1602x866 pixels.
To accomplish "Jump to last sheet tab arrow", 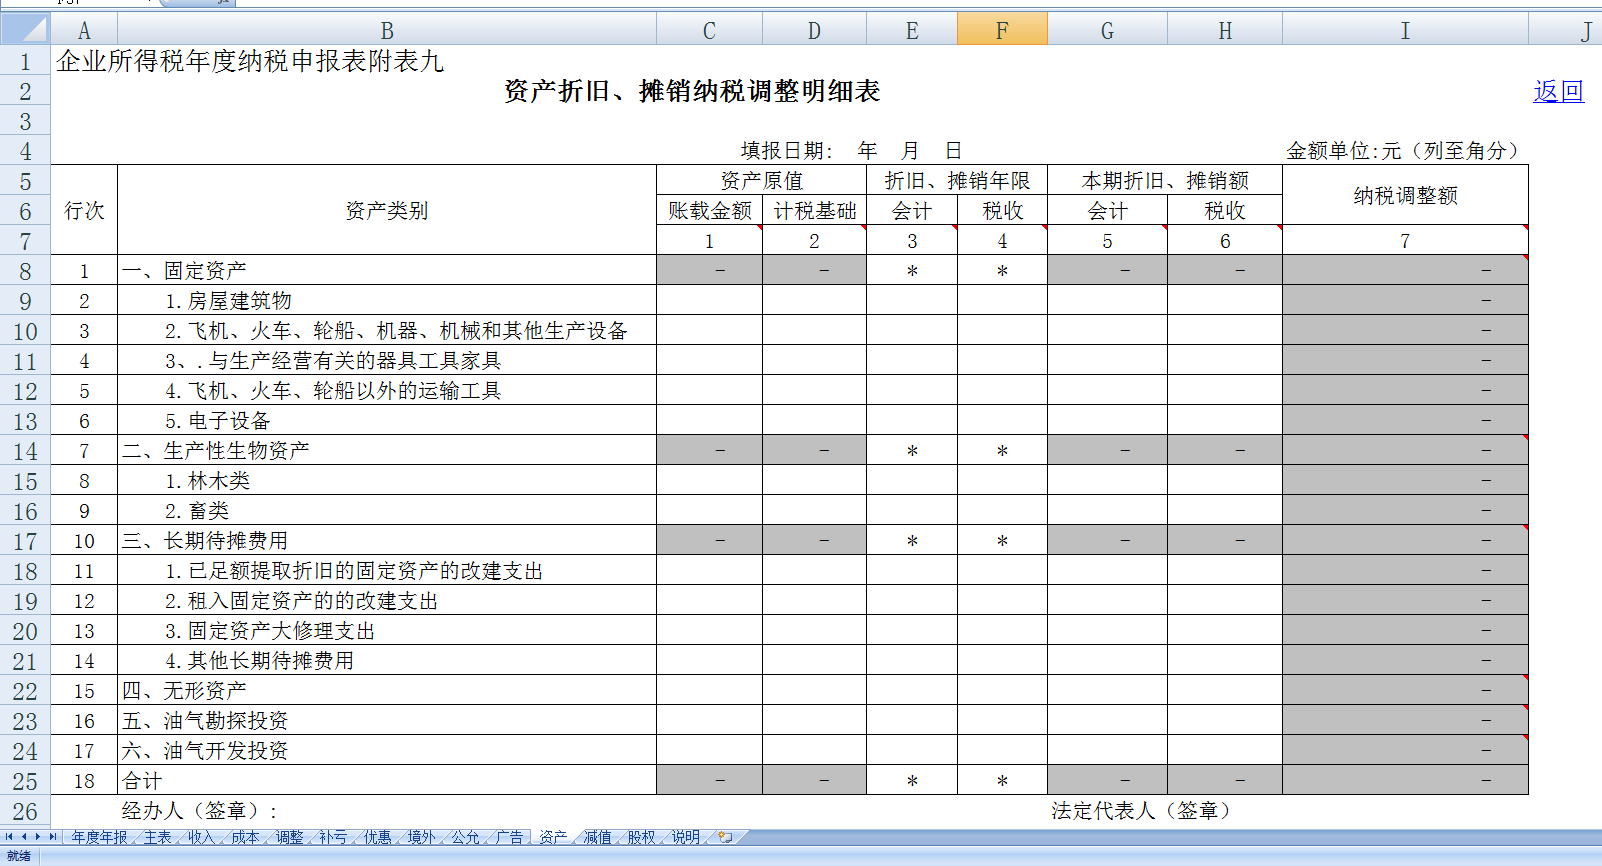I will pos(53,837).
